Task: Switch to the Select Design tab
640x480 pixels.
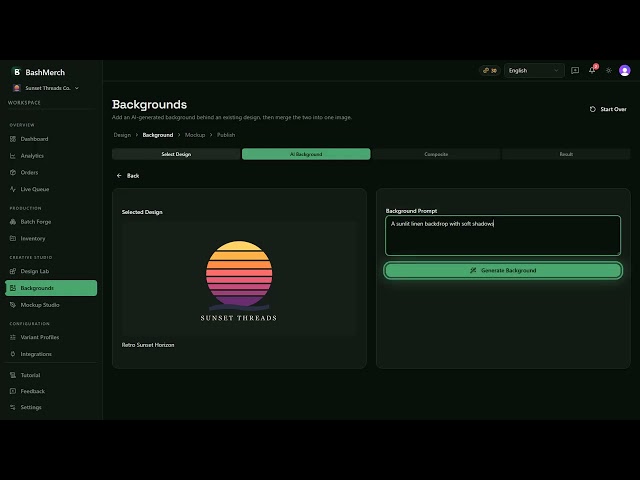Action: [176, 154]
